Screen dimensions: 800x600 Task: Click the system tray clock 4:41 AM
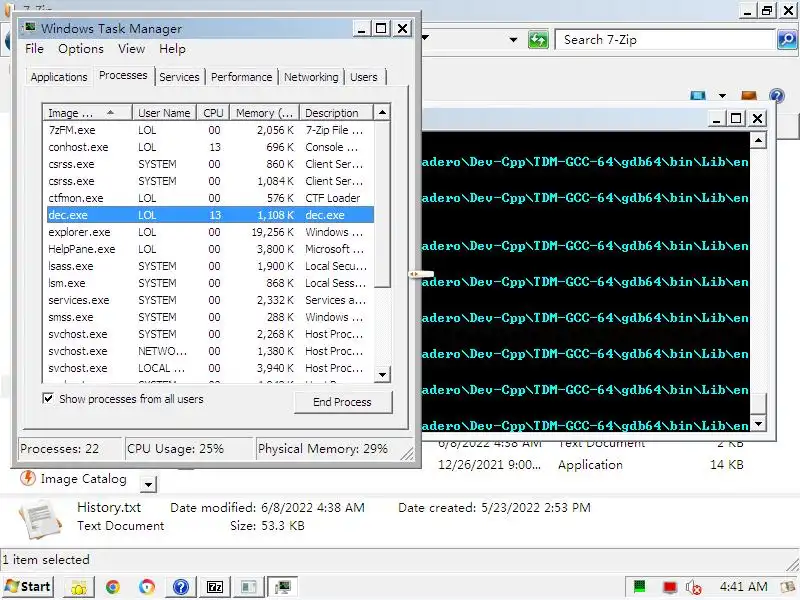pos(743,587)
